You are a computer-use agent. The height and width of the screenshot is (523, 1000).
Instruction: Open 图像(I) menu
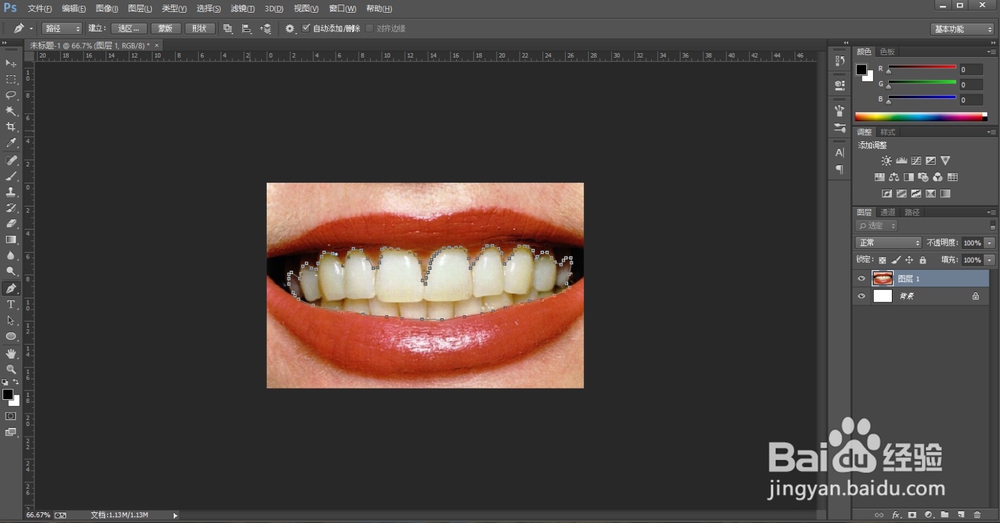107,9
